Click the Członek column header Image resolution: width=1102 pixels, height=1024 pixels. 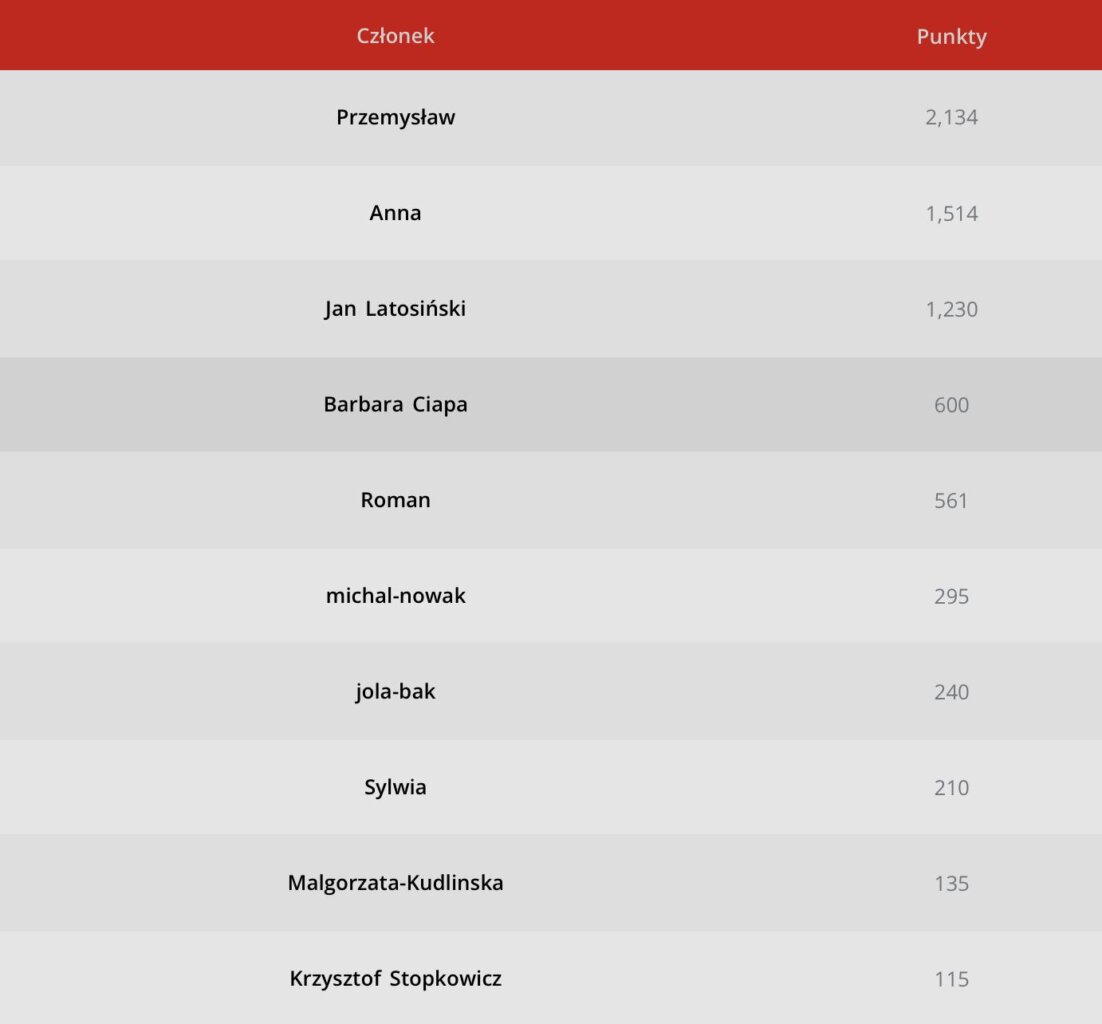coord(395,36)
